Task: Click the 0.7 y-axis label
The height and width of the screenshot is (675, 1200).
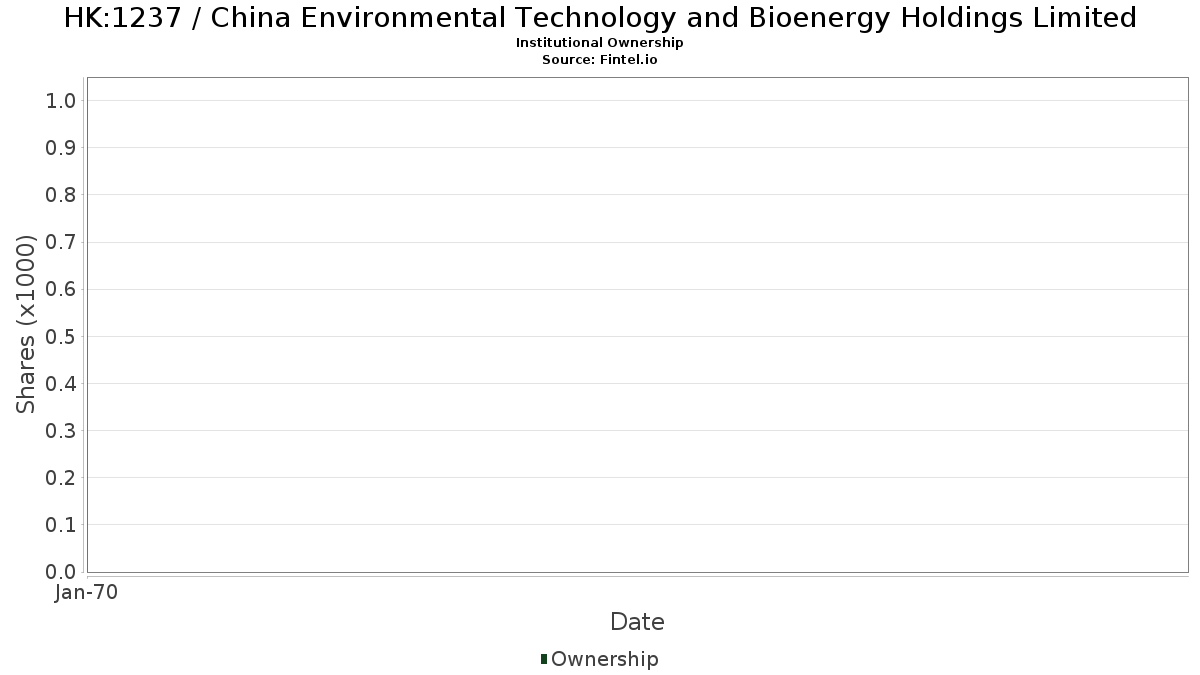Action: pyautogui.click(x=61, y=242)
